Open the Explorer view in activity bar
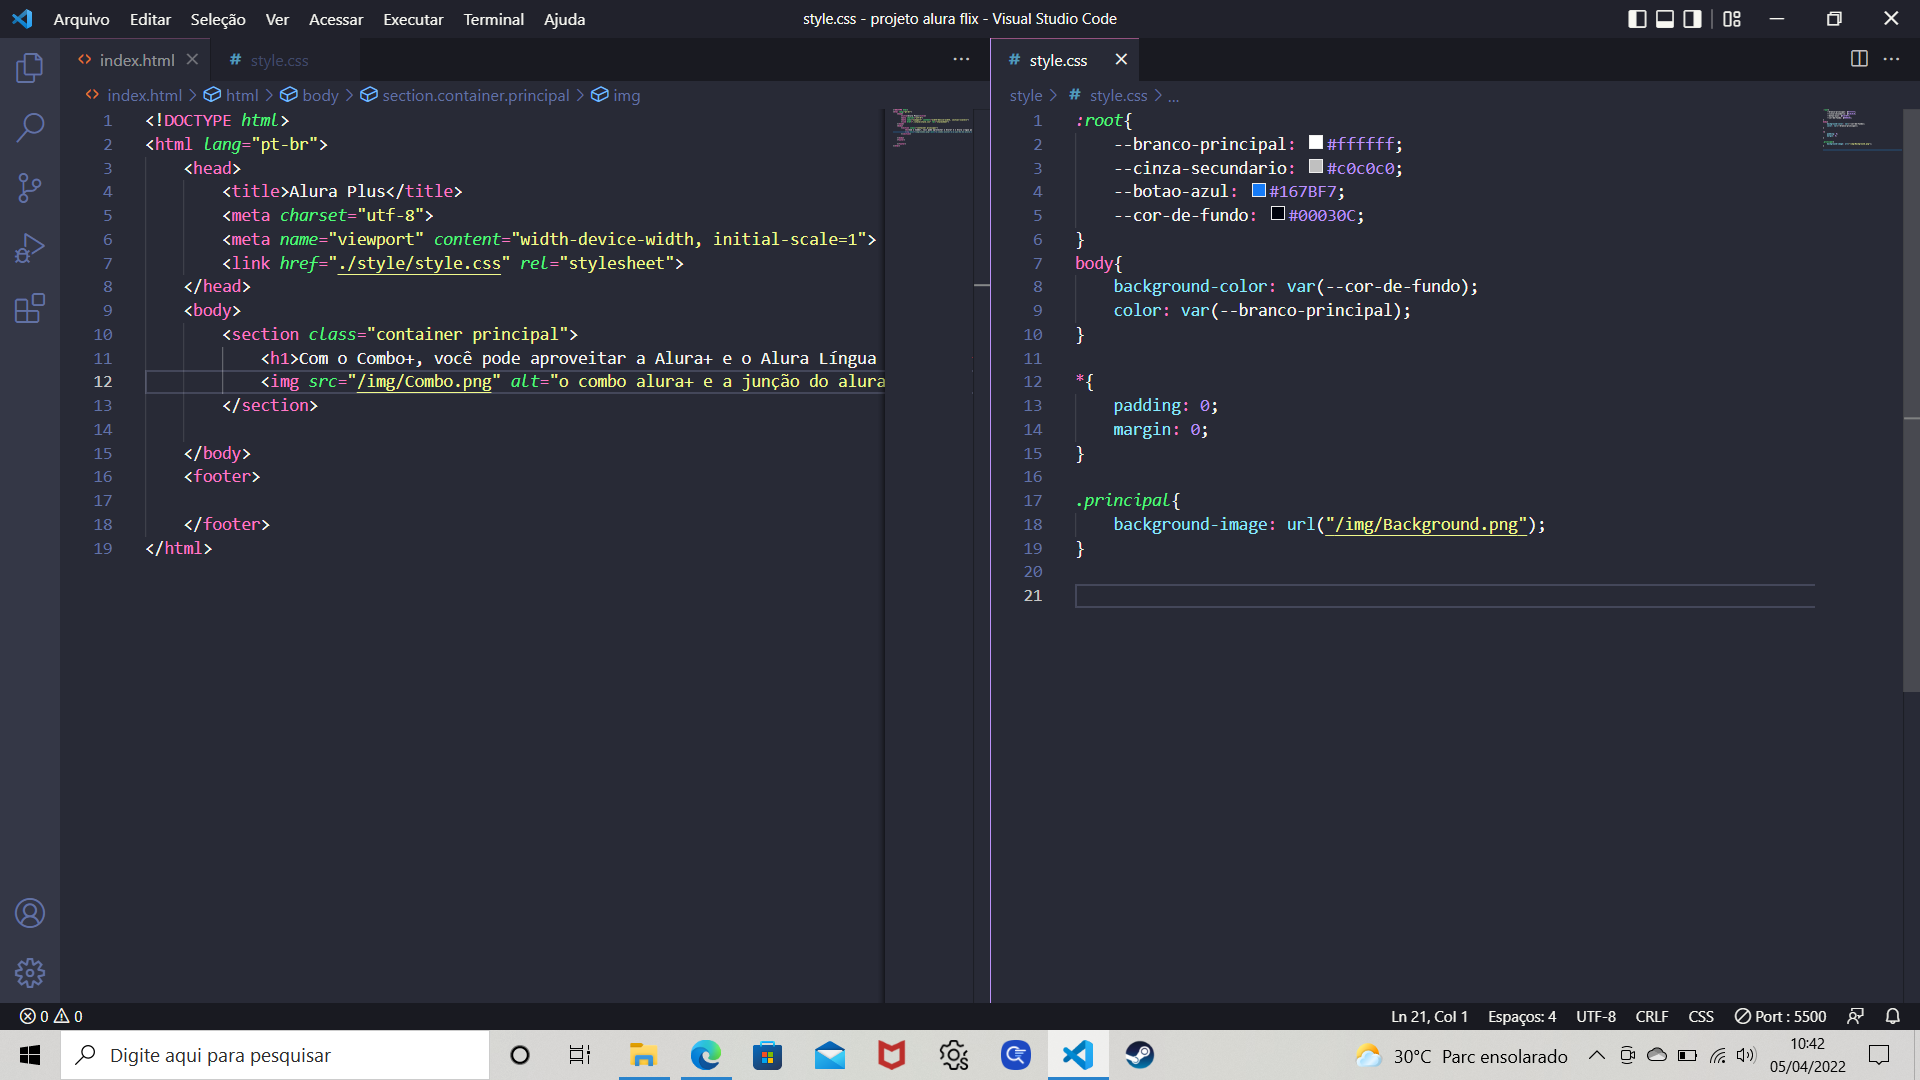1920x1080 pixels. pos(30,68)
